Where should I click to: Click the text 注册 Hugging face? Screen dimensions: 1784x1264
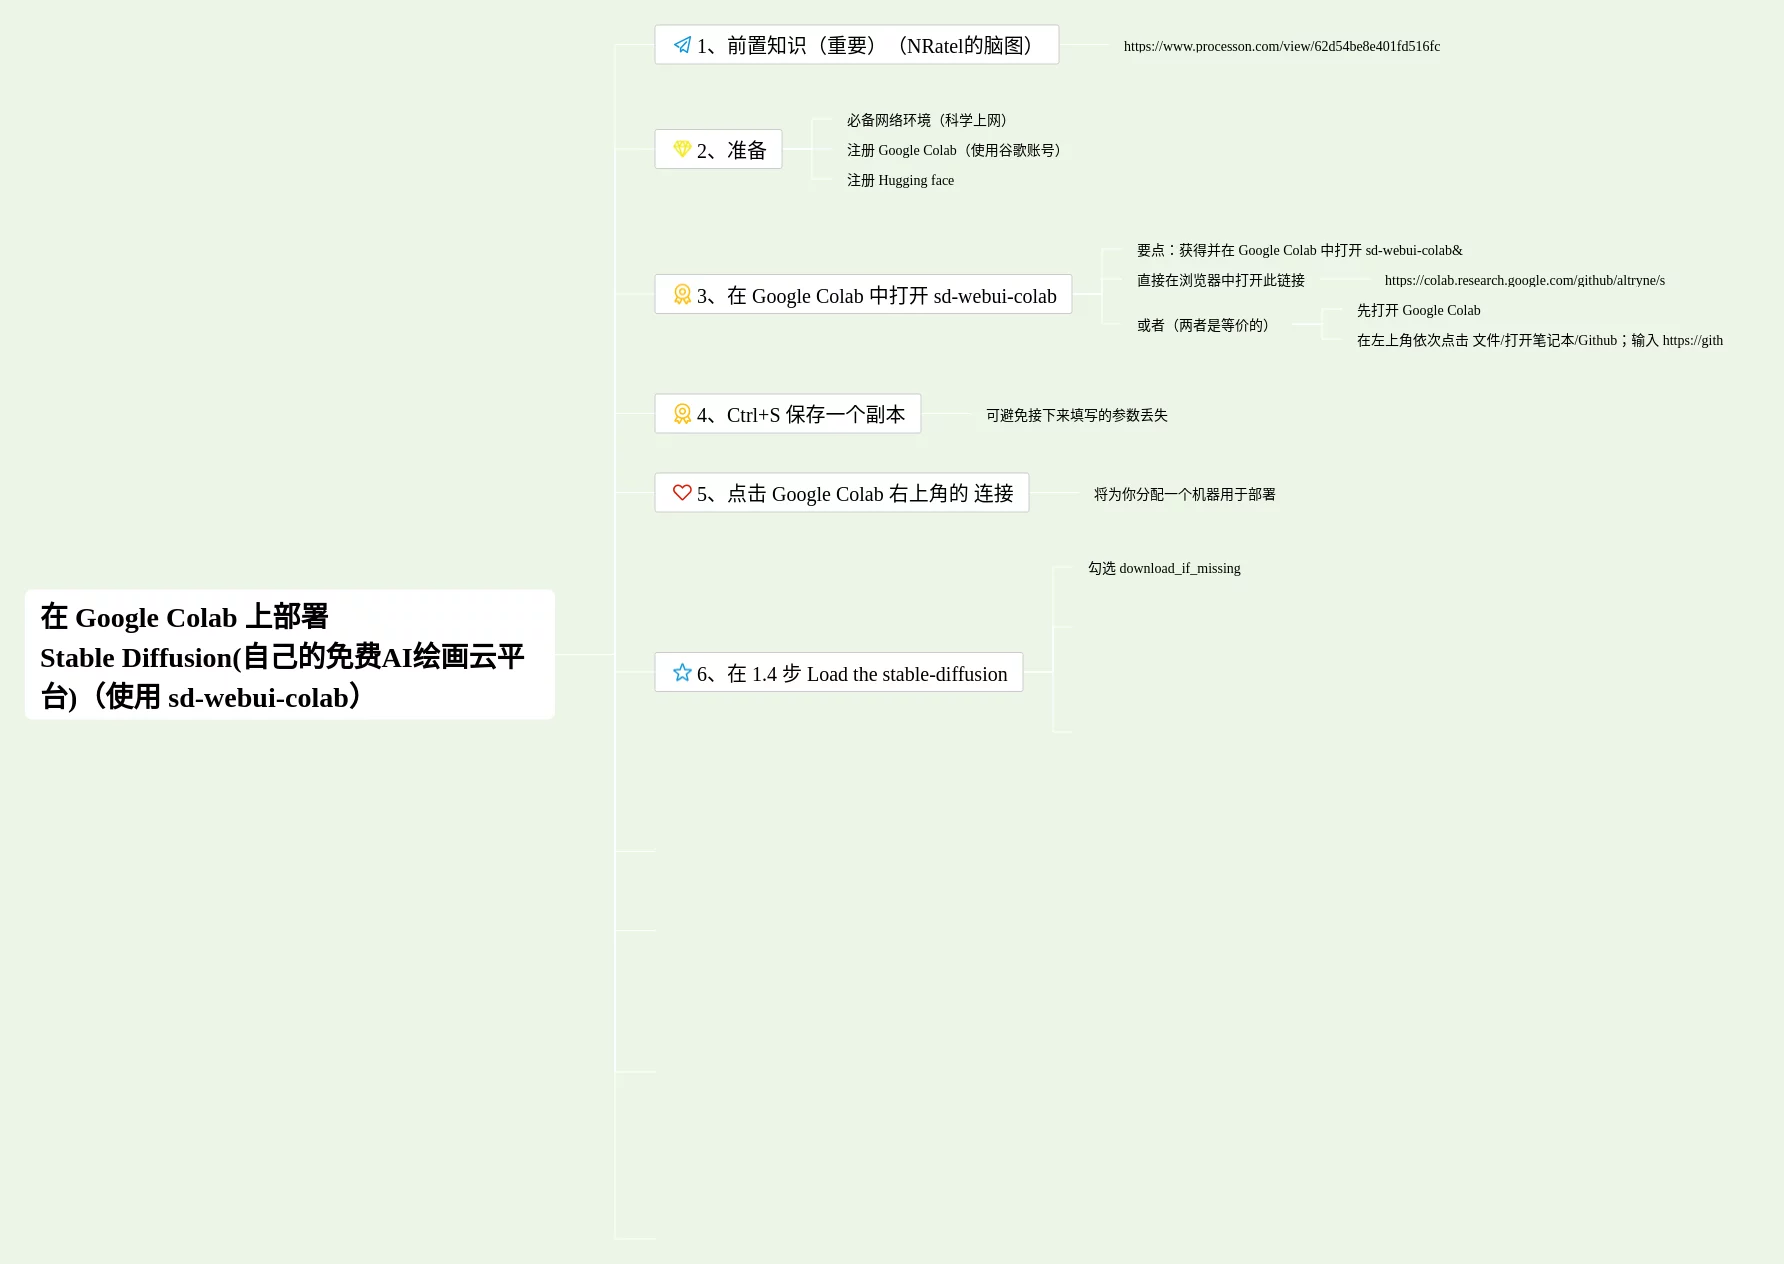(901, 180)
